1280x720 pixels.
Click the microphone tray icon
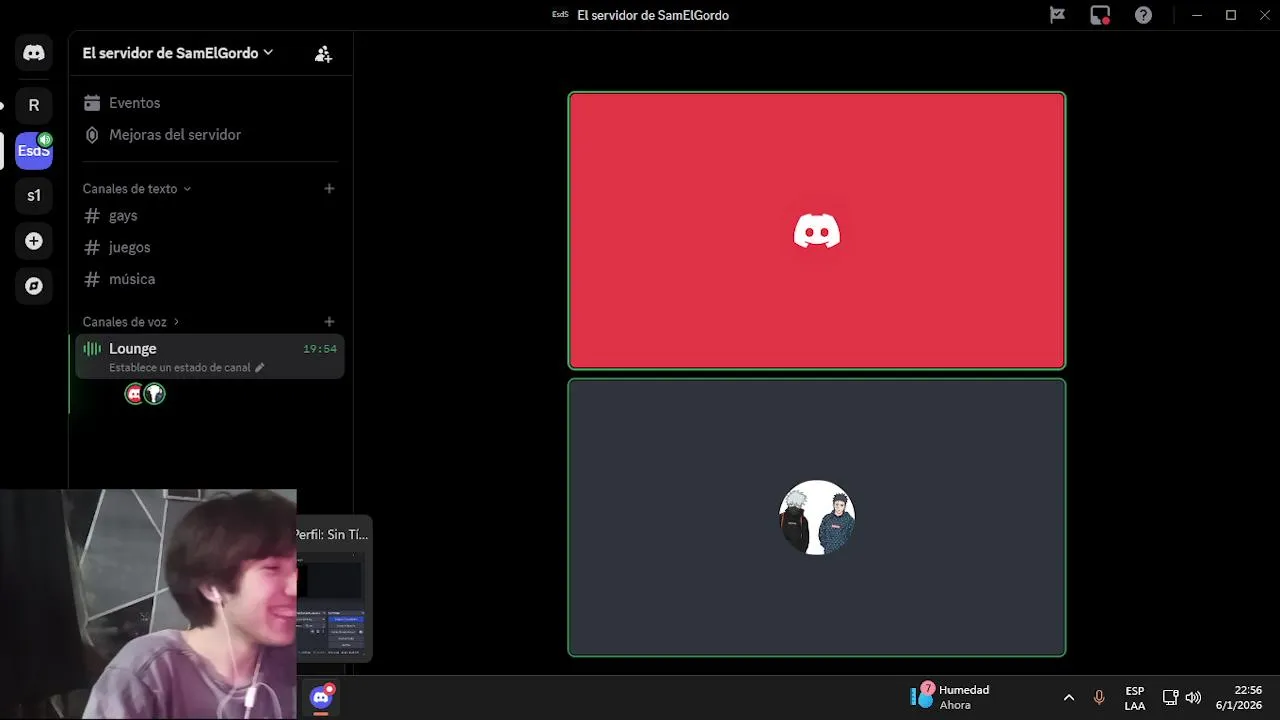[1099, 697]
